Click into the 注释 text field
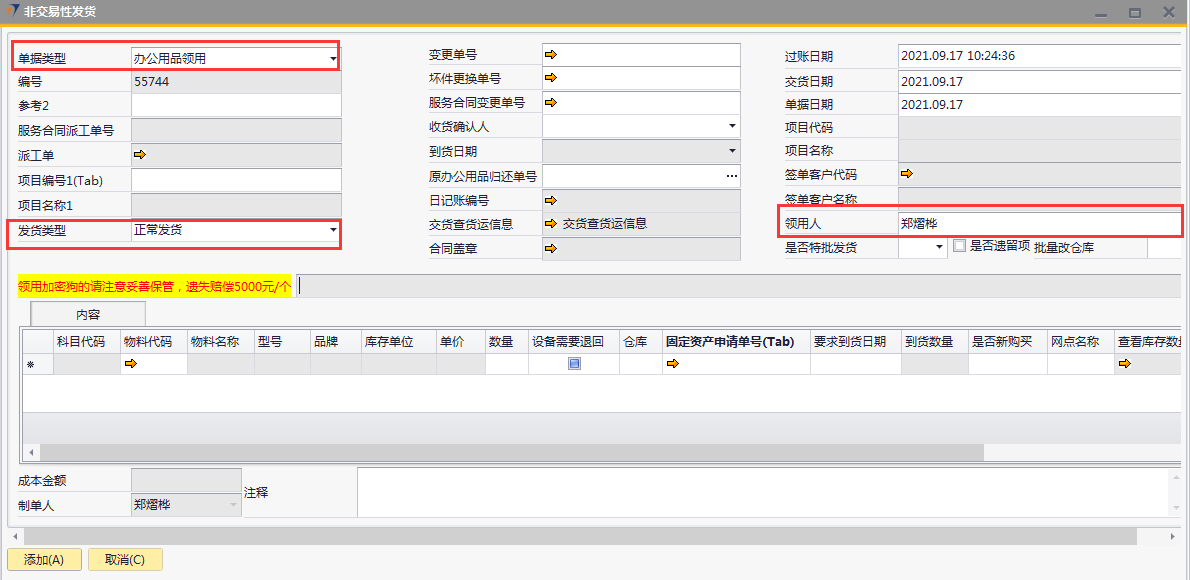The height and width of the screenshot is (580, 1190). click(x=760, y=492)
